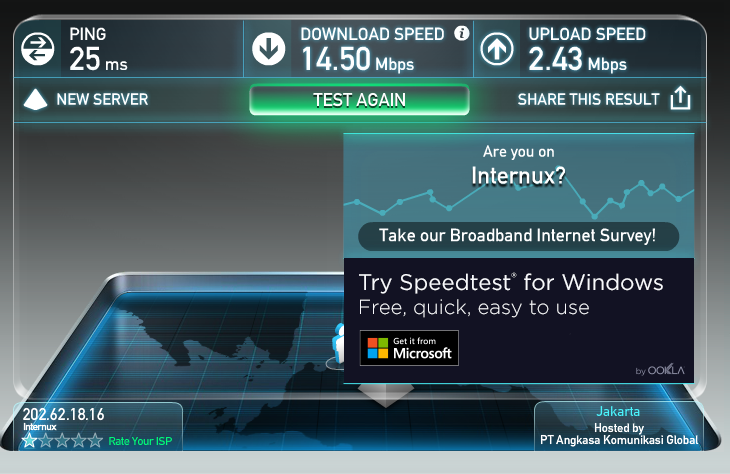Rate ISP with fifth star

click(x=95, y=440)
